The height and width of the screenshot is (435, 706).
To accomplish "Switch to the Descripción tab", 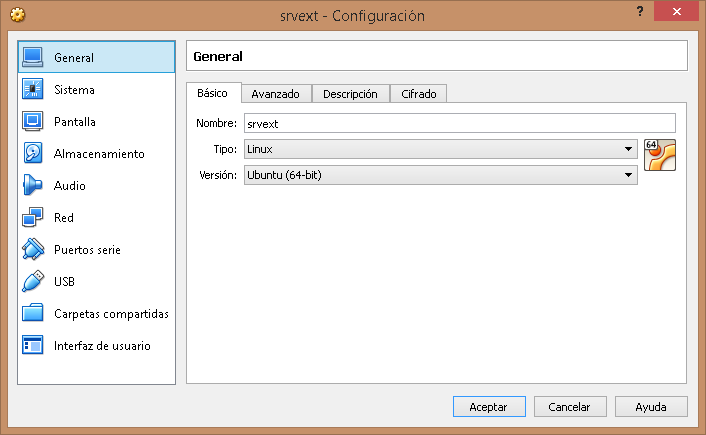I will tap(350, 94).
